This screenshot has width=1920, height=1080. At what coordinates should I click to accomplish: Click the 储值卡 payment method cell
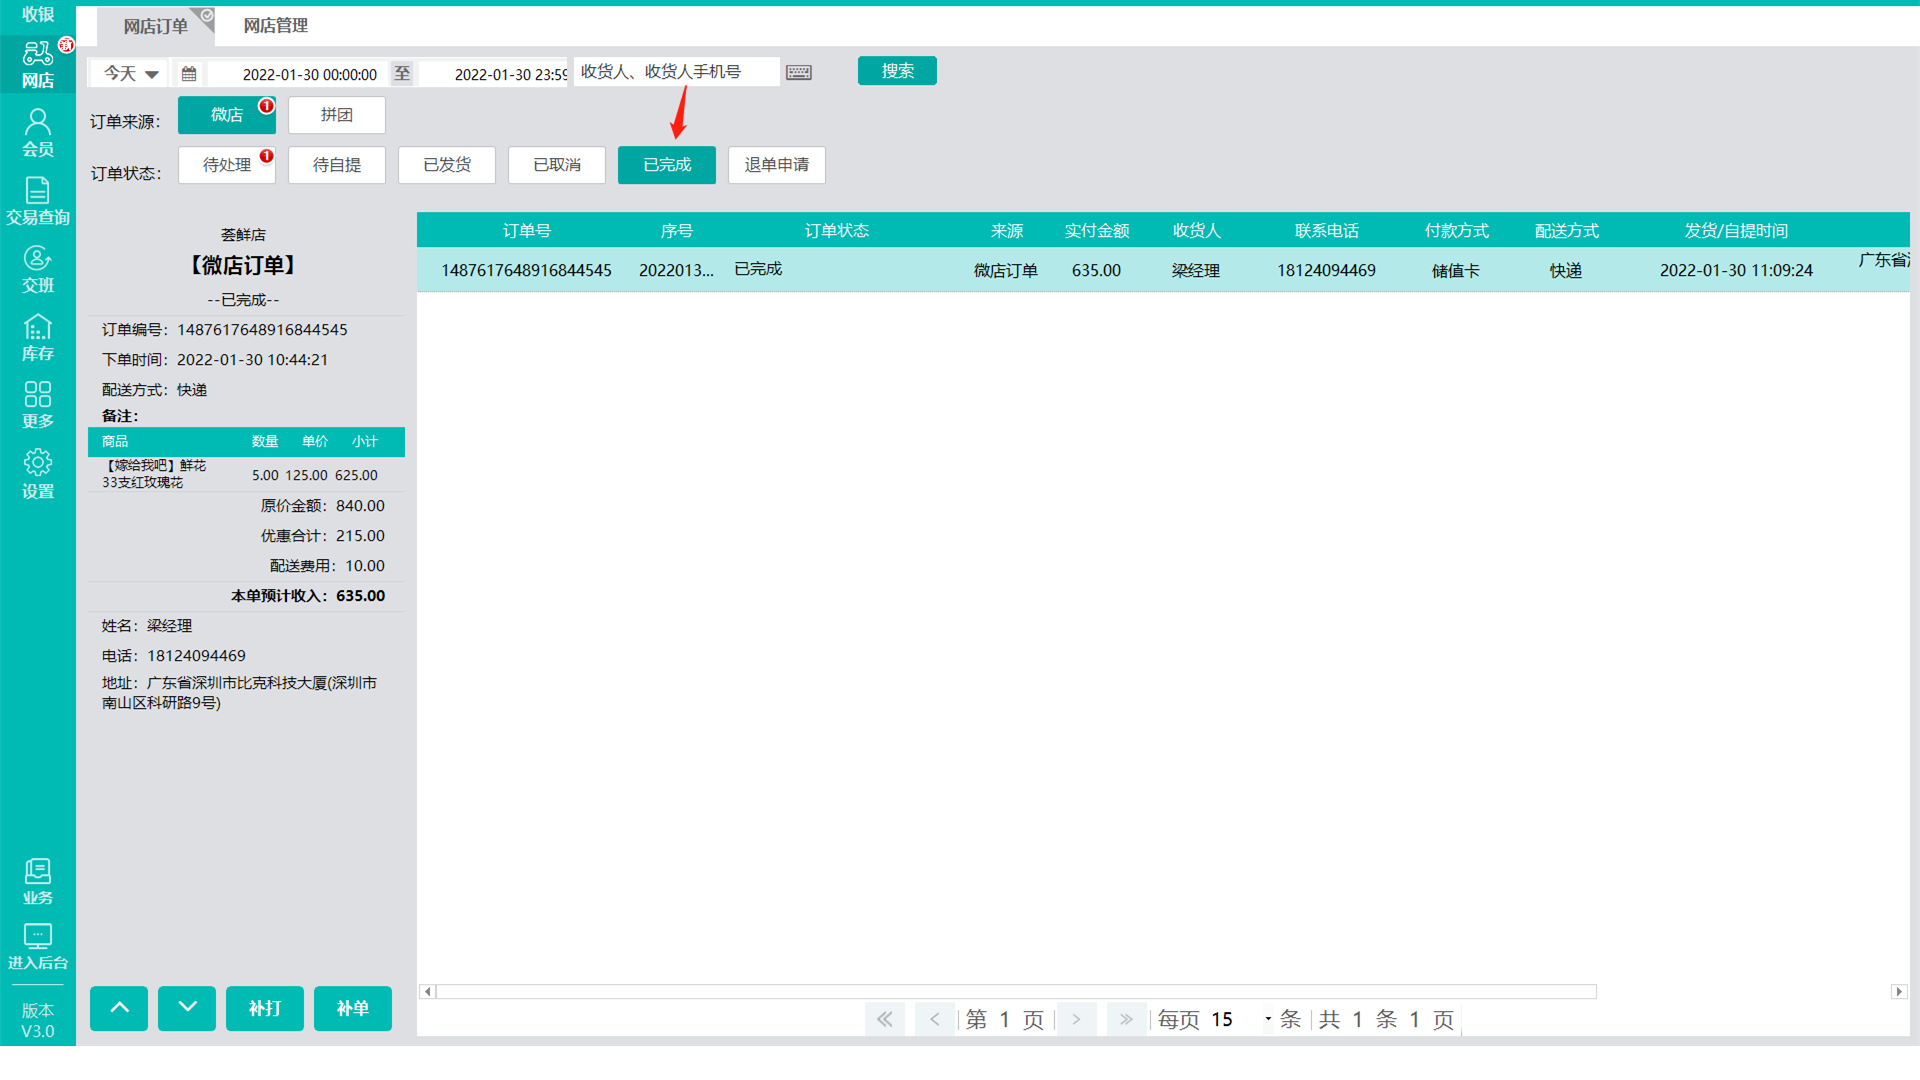[x=1456, y=271]
